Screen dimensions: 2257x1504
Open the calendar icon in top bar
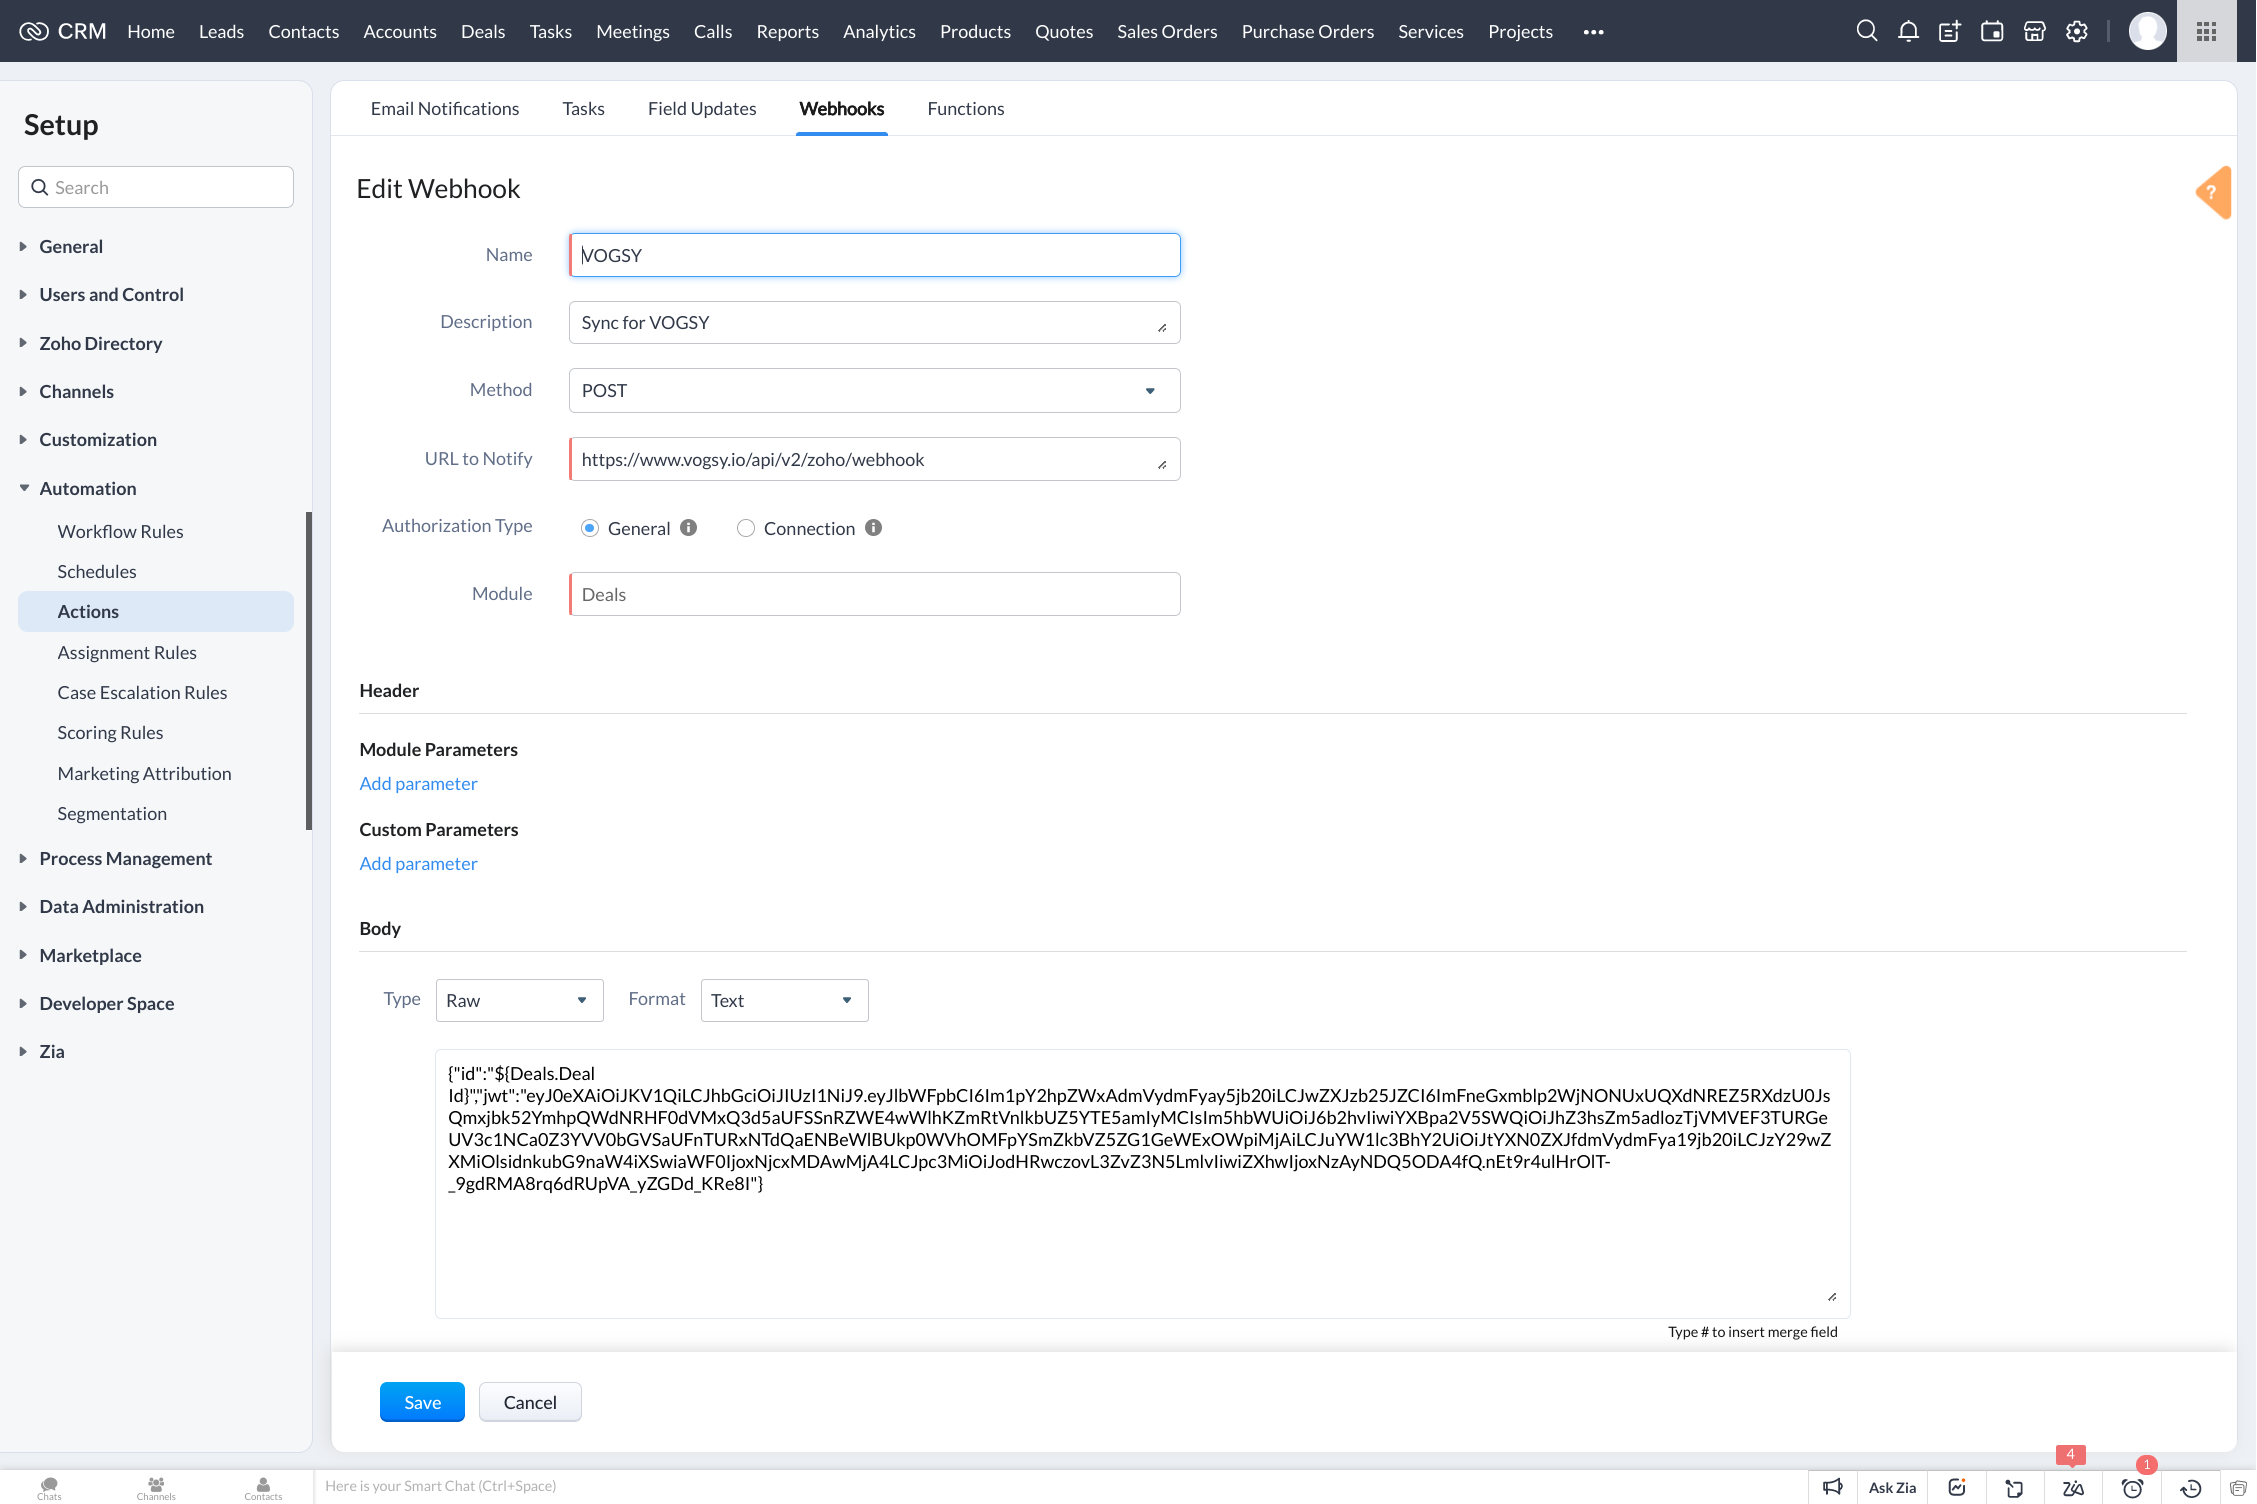1992,31
